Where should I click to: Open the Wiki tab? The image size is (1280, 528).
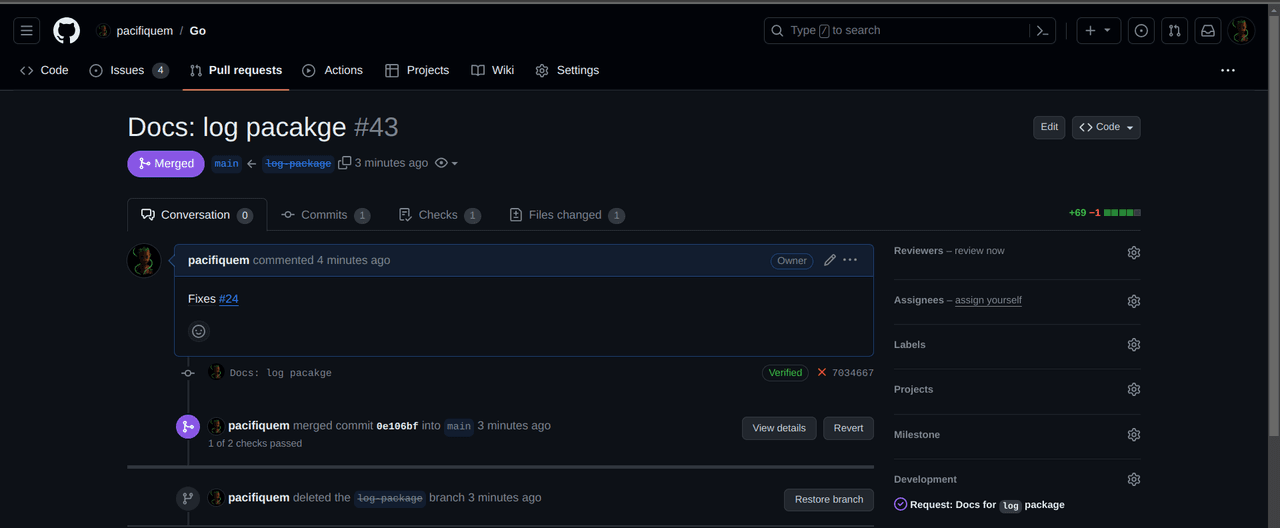point(492,71)
